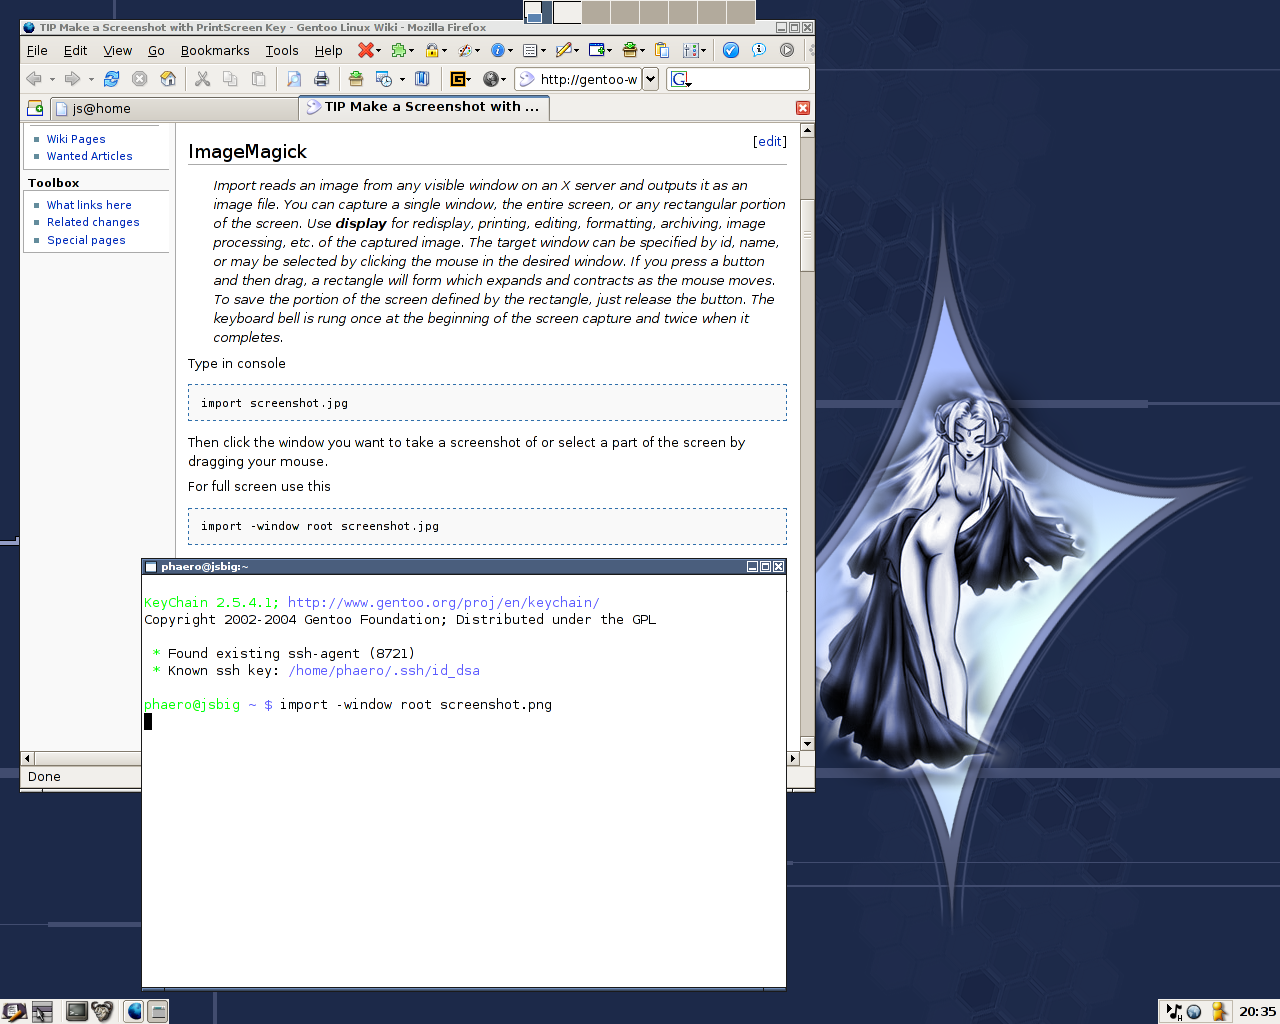Click the taskbar clock showing 20:35
The width and height of the screenshot is (1280, 1024).
[x=1257, y=1011]
